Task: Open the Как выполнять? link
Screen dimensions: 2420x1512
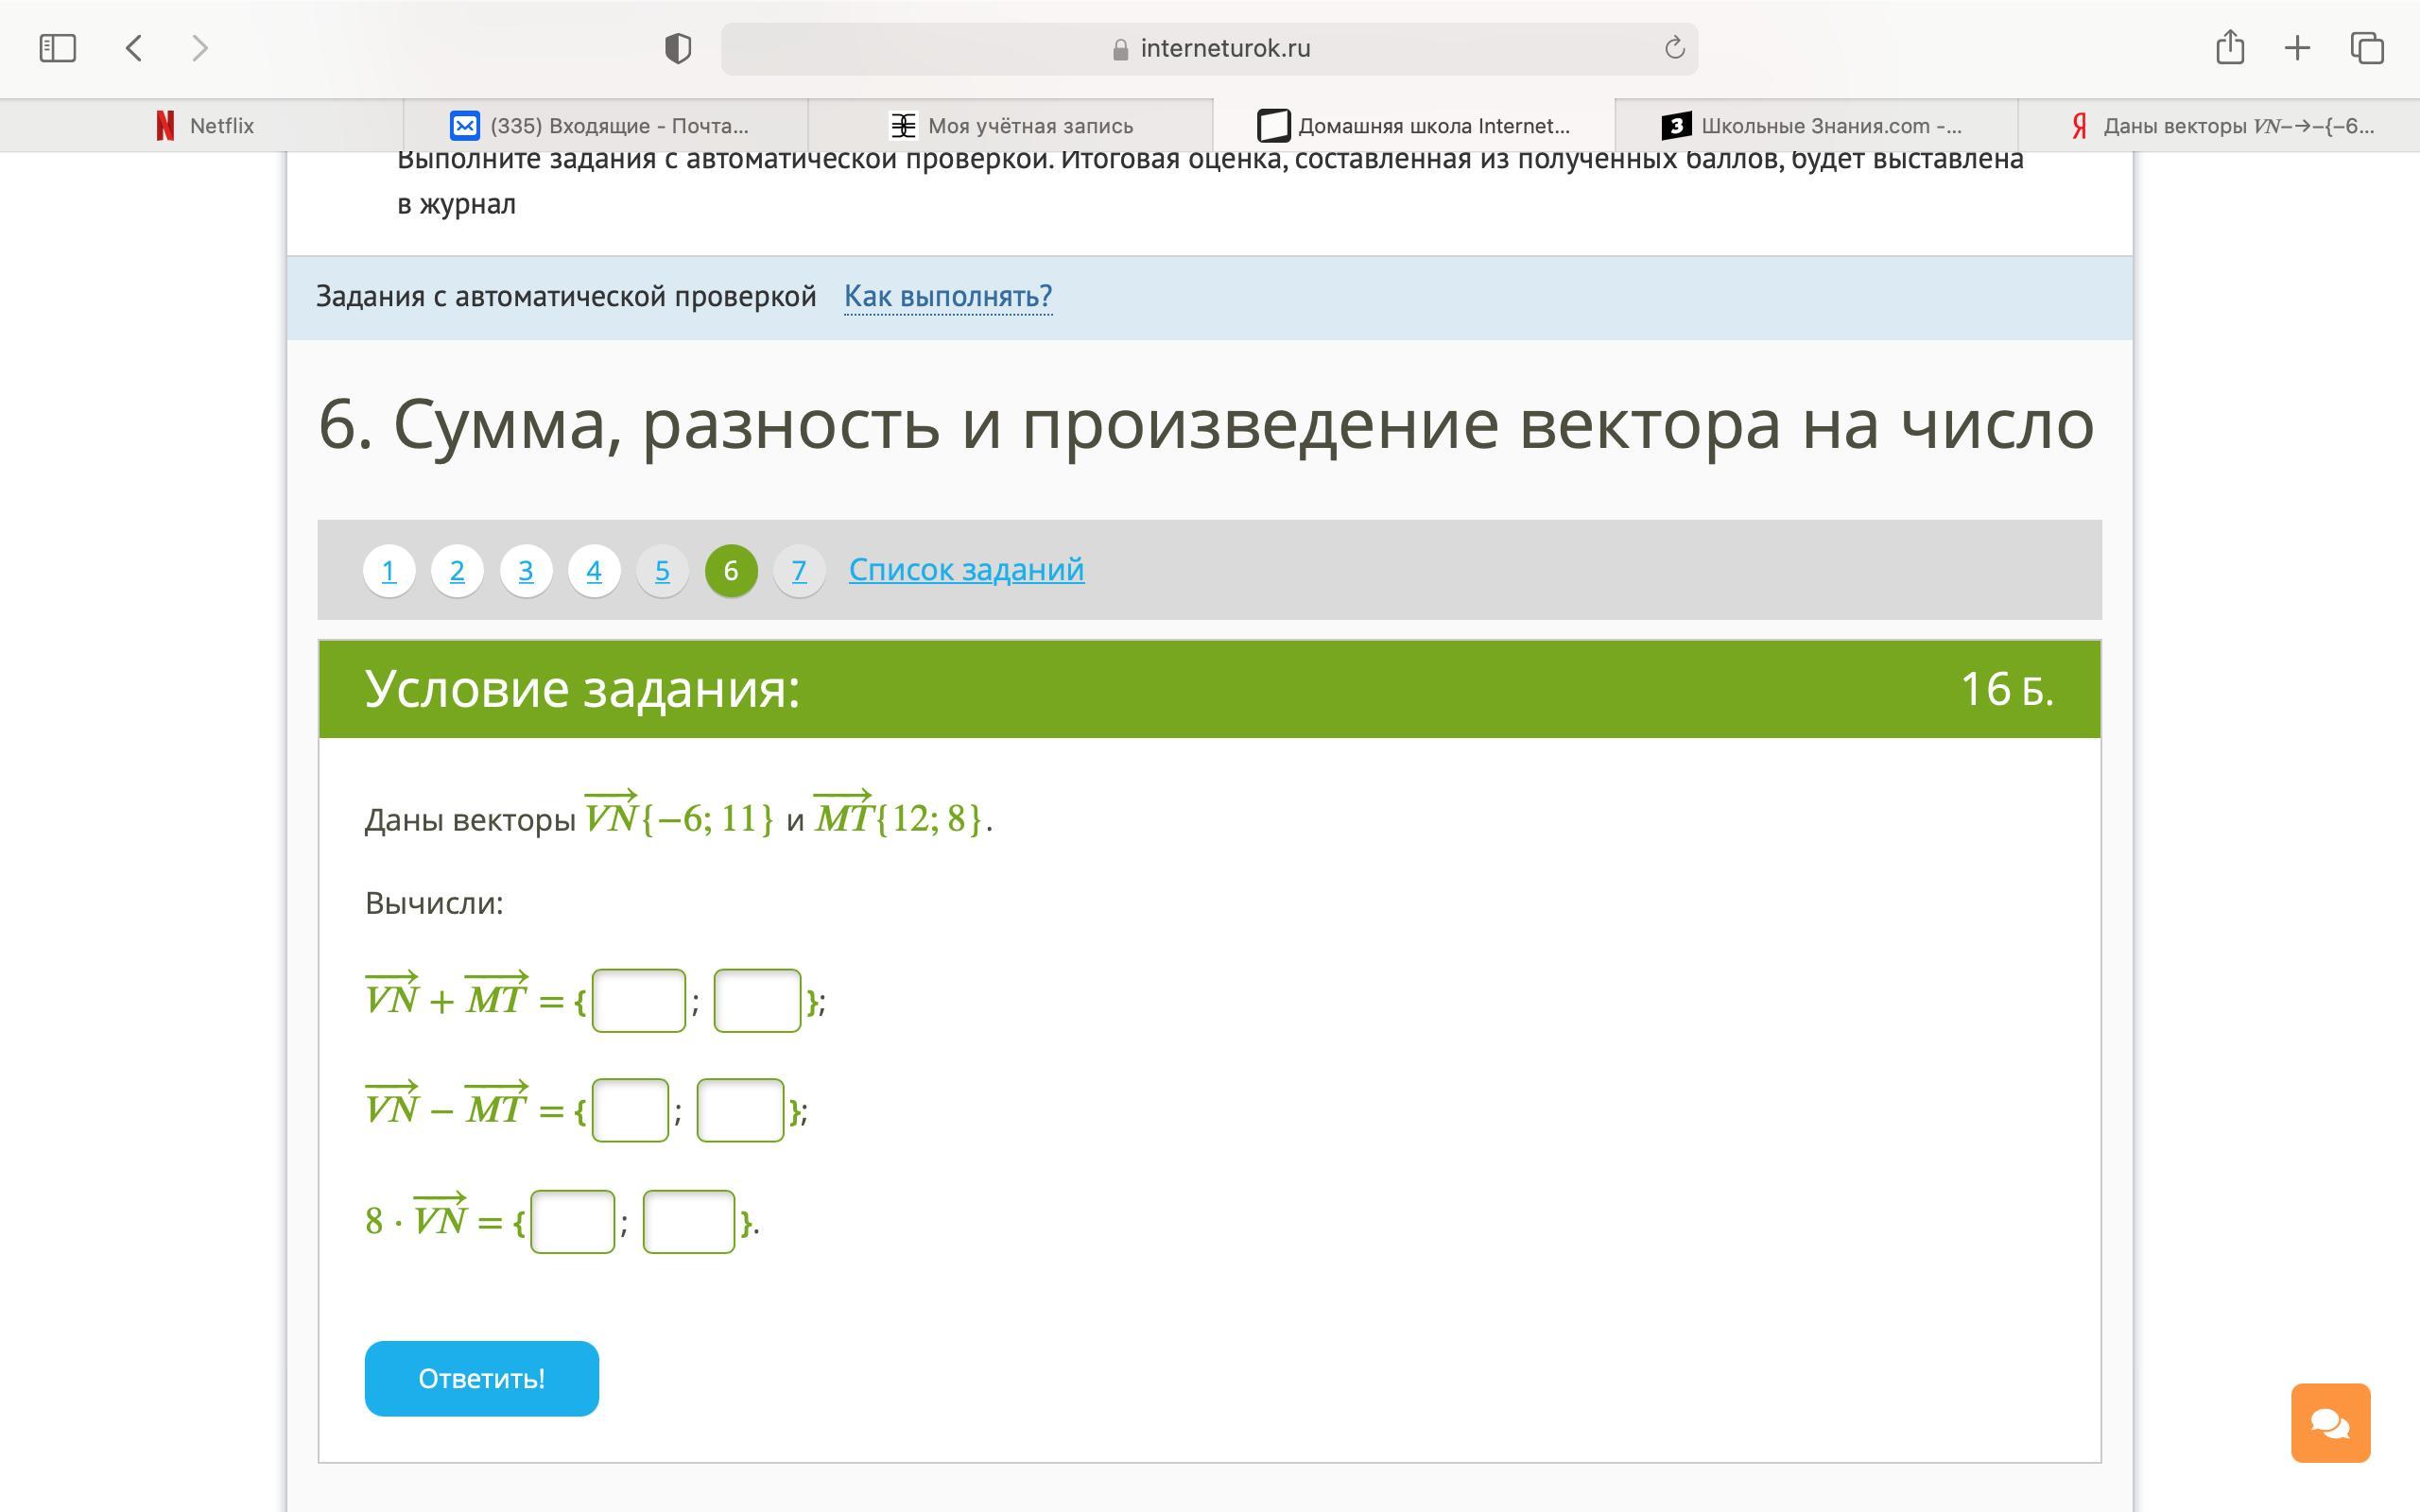Action: tap(947, 296)
